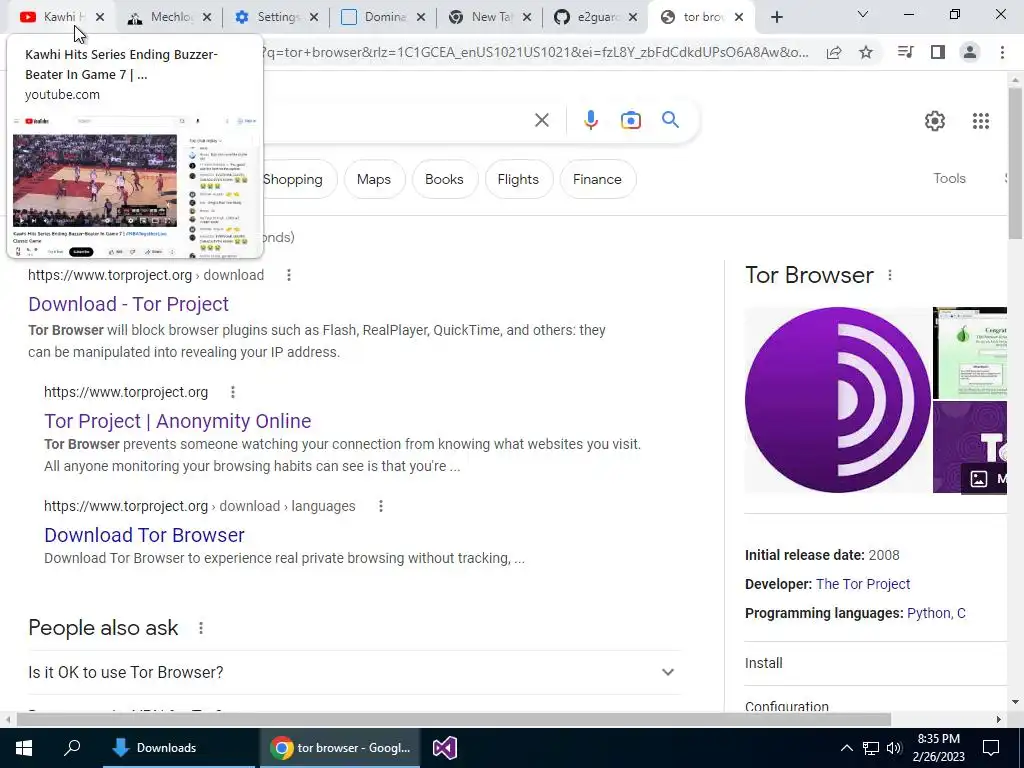
Task: Open Google Lens image search
Action: click(x=630, y=120)
